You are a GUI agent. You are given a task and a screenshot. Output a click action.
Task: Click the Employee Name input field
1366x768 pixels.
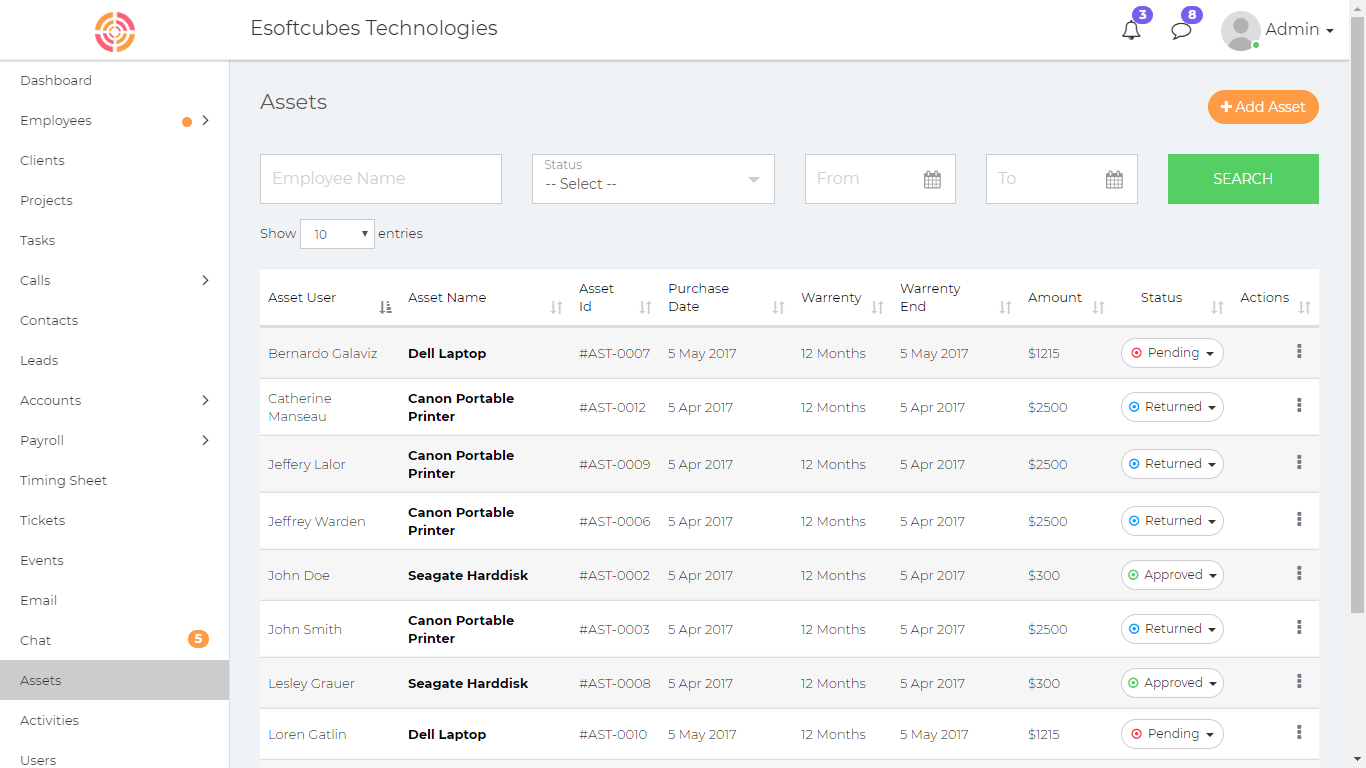tap(381, 179)
